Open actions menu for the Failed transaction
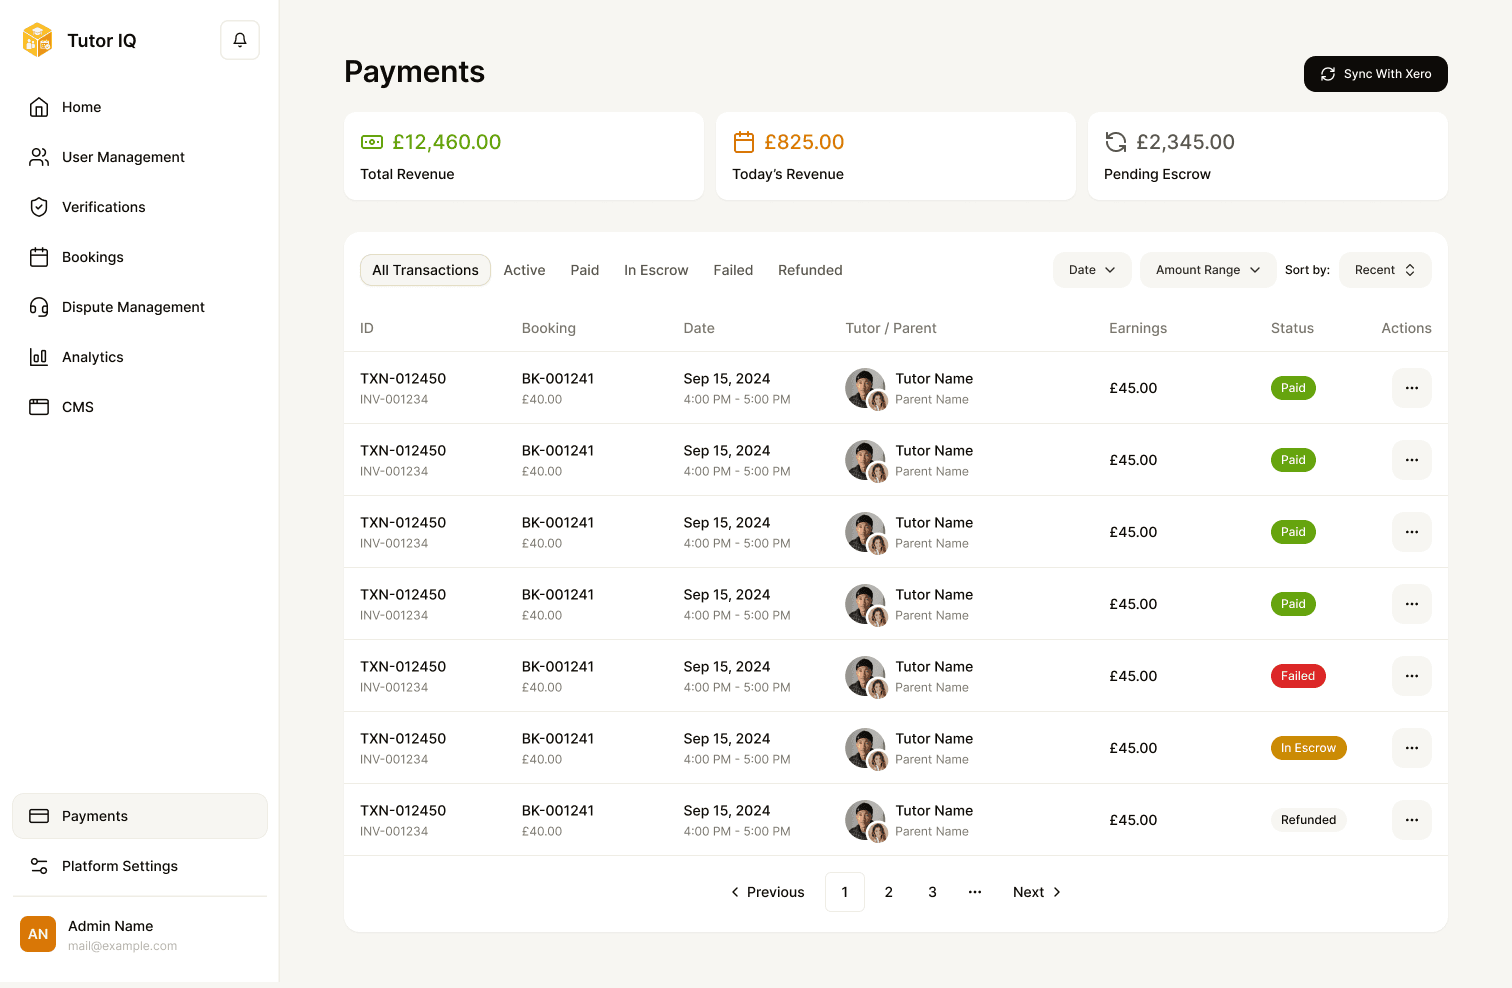Image resolution: width=1512 pixels, height=988 pixels. [x=1411, y=676]
